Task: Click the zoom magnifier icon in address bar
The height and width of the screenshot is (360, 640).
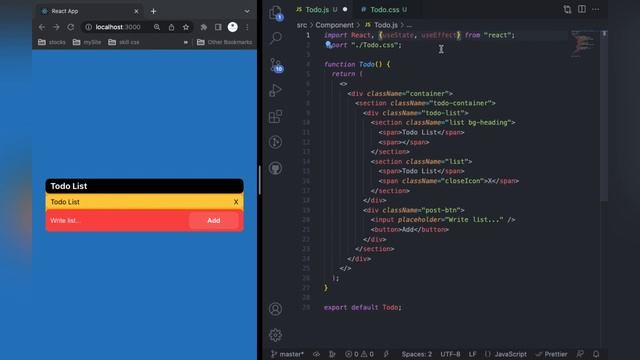Action: (x=157, y=27)
